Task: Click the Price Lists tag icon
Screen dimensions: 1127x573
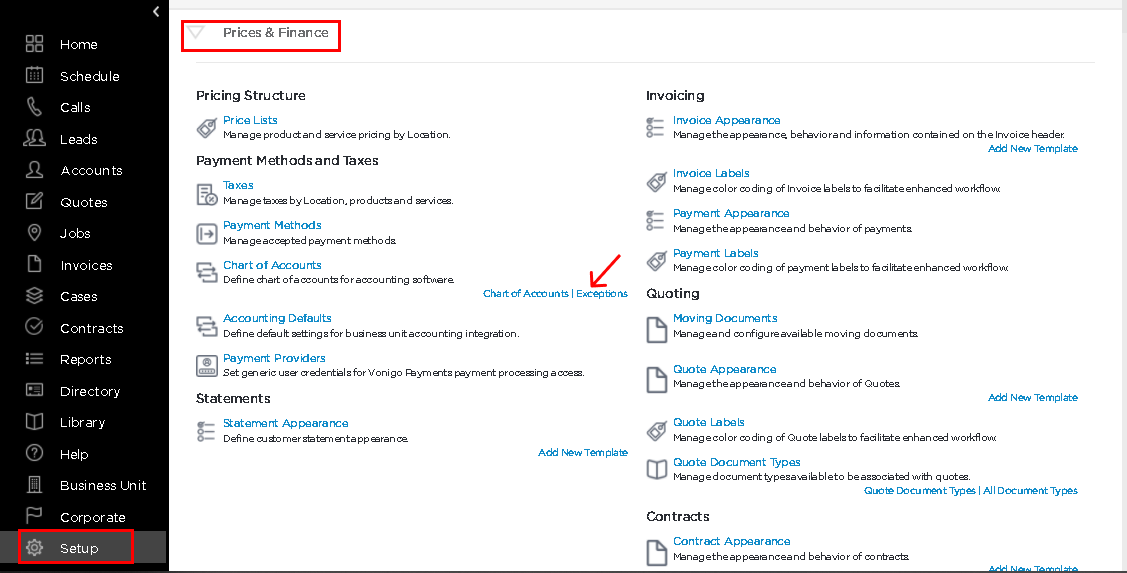Action: coord(207,128)
